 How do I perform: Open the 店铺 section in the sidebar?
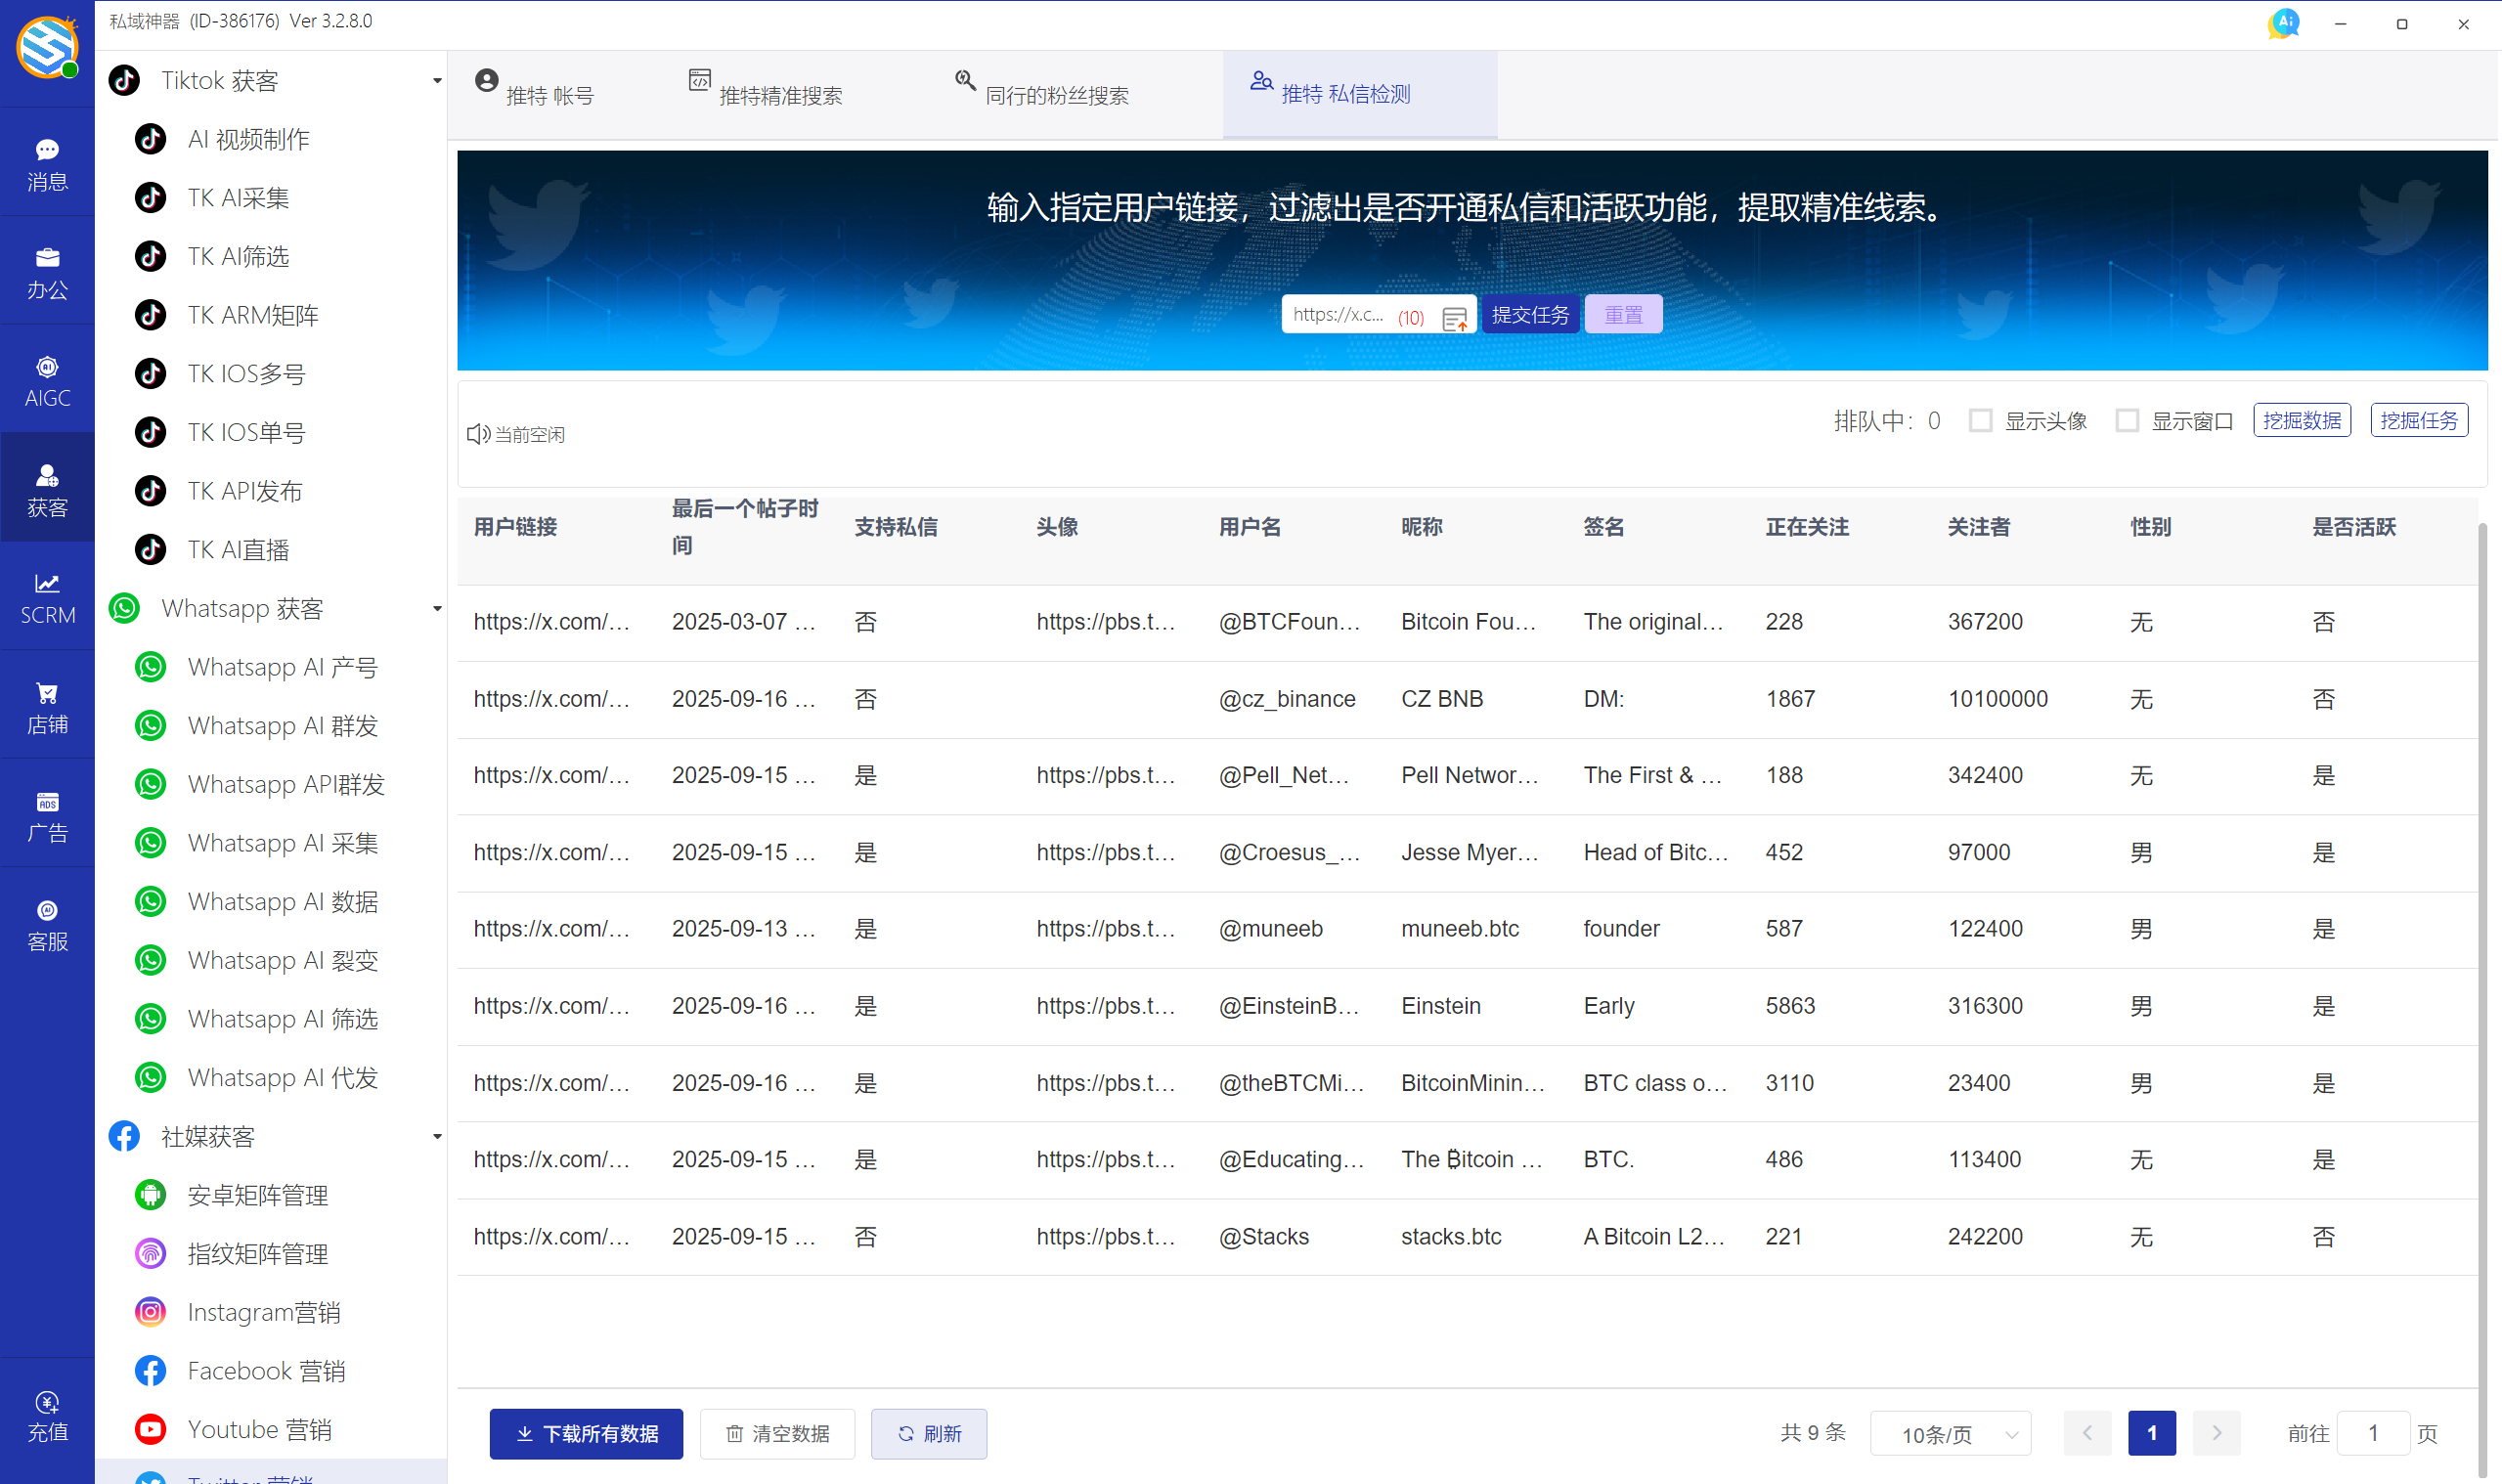(47, 705)
